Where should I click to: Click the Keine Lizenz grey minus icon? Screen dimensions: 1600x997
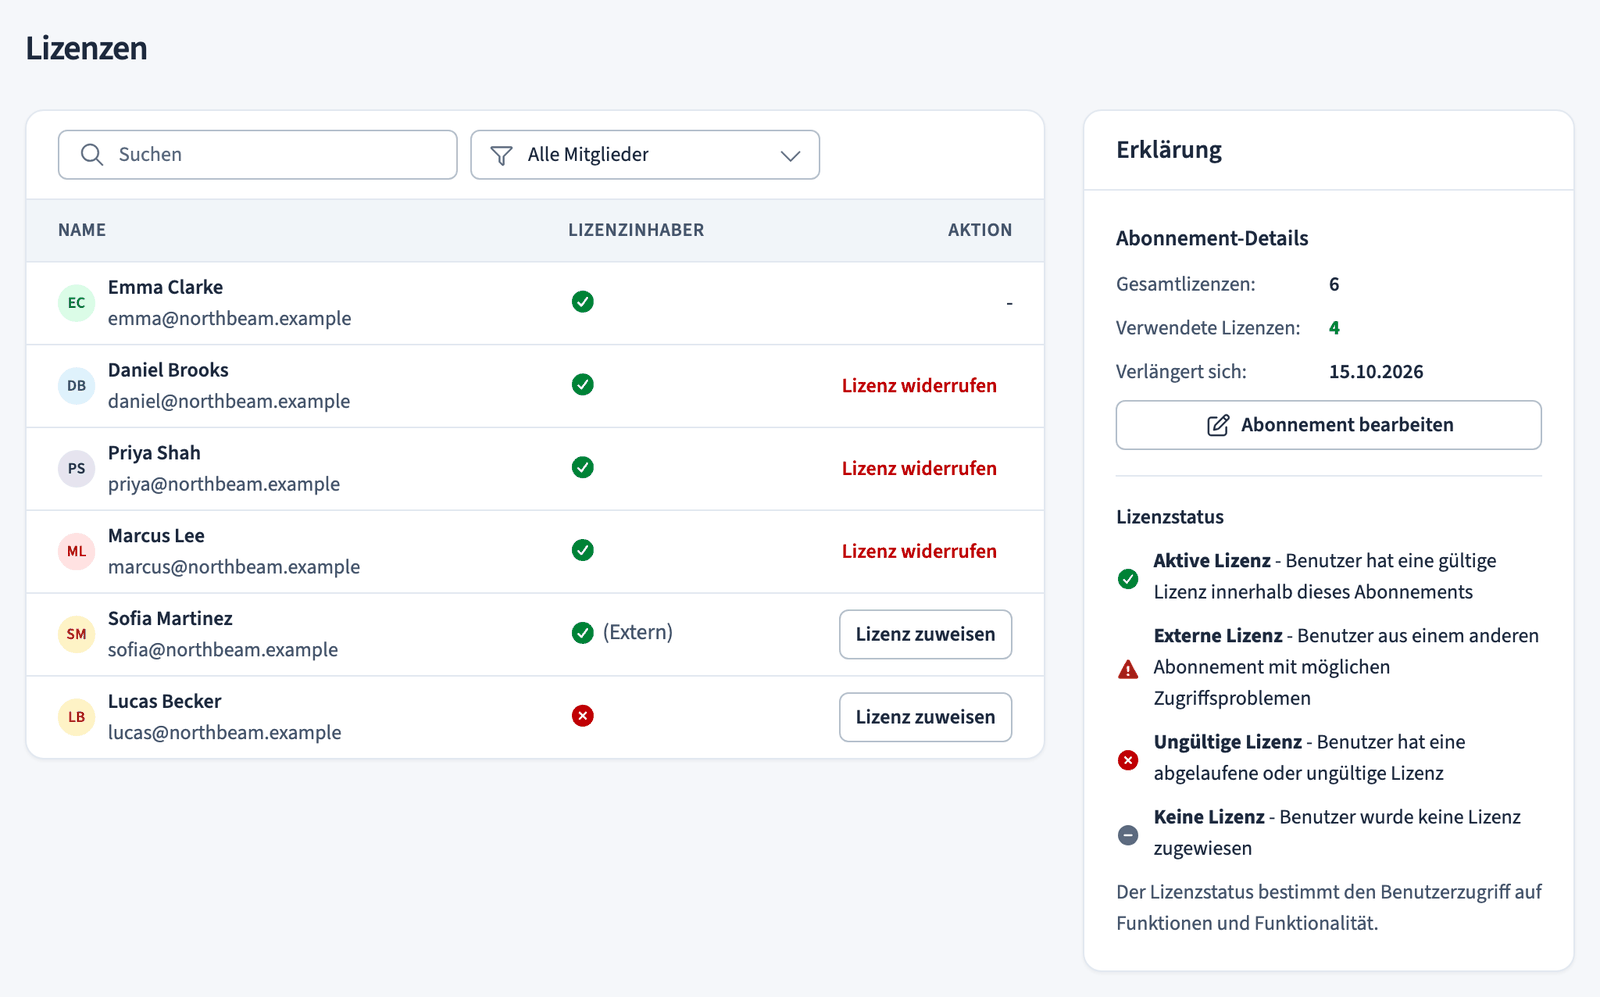[x=1128, y=835]
